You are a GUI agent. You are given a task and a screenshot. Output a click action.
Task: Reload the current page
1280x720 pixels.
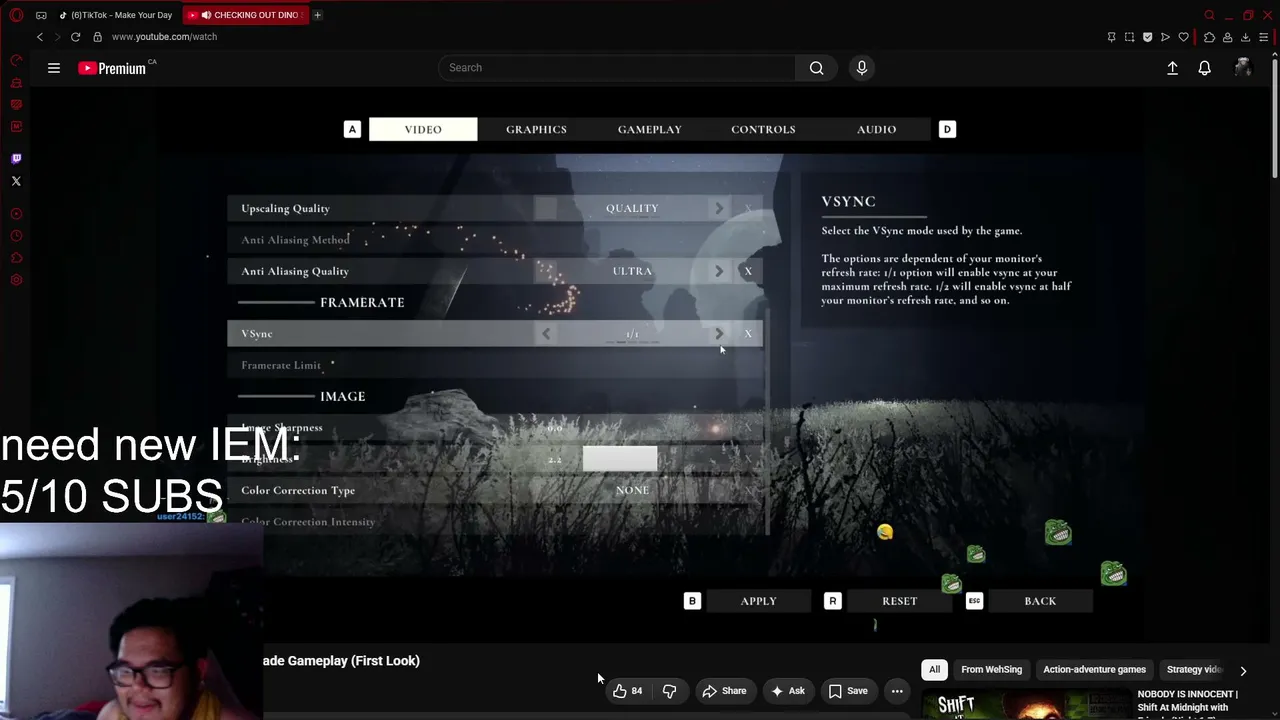[x=75, y=37]
